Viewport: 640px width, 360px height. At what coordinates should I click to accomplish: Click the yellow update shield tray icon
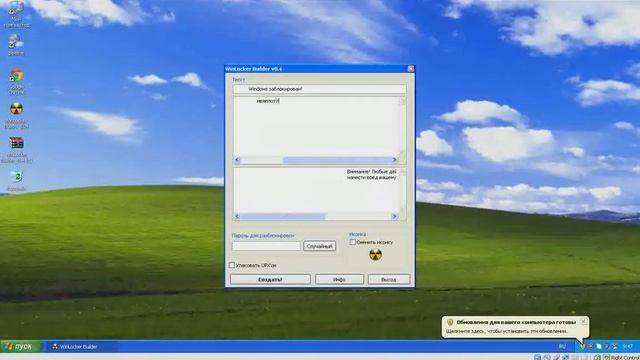[x=583, y=347]
